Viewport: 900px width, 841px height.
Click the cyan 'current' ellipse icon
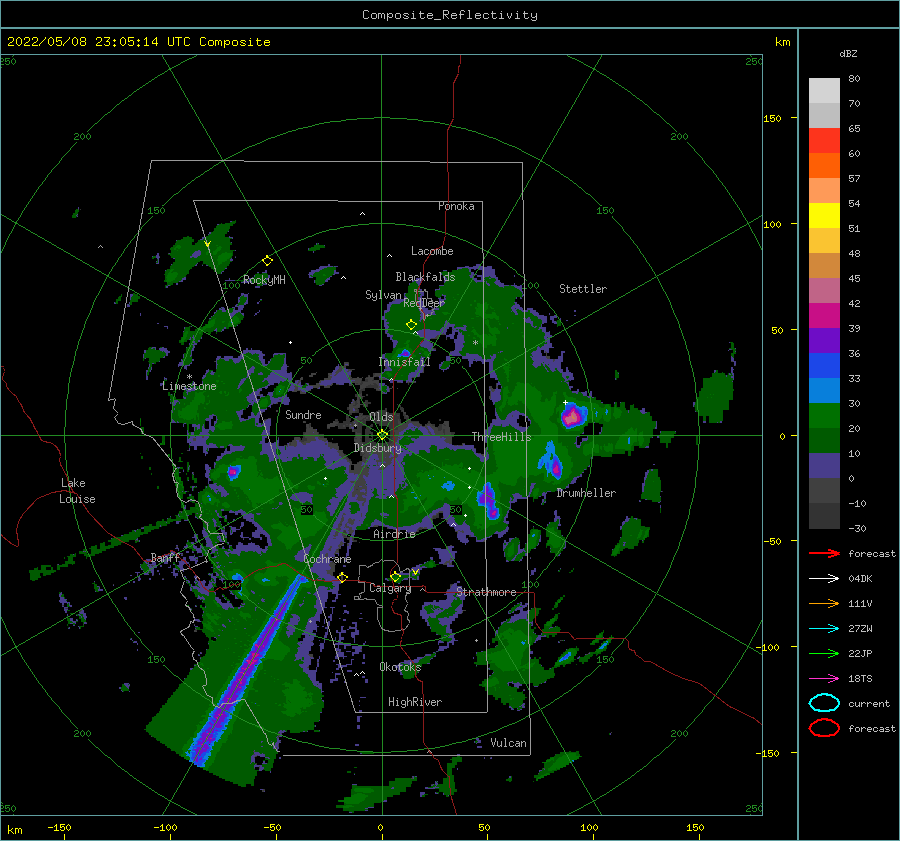(824, 703)
